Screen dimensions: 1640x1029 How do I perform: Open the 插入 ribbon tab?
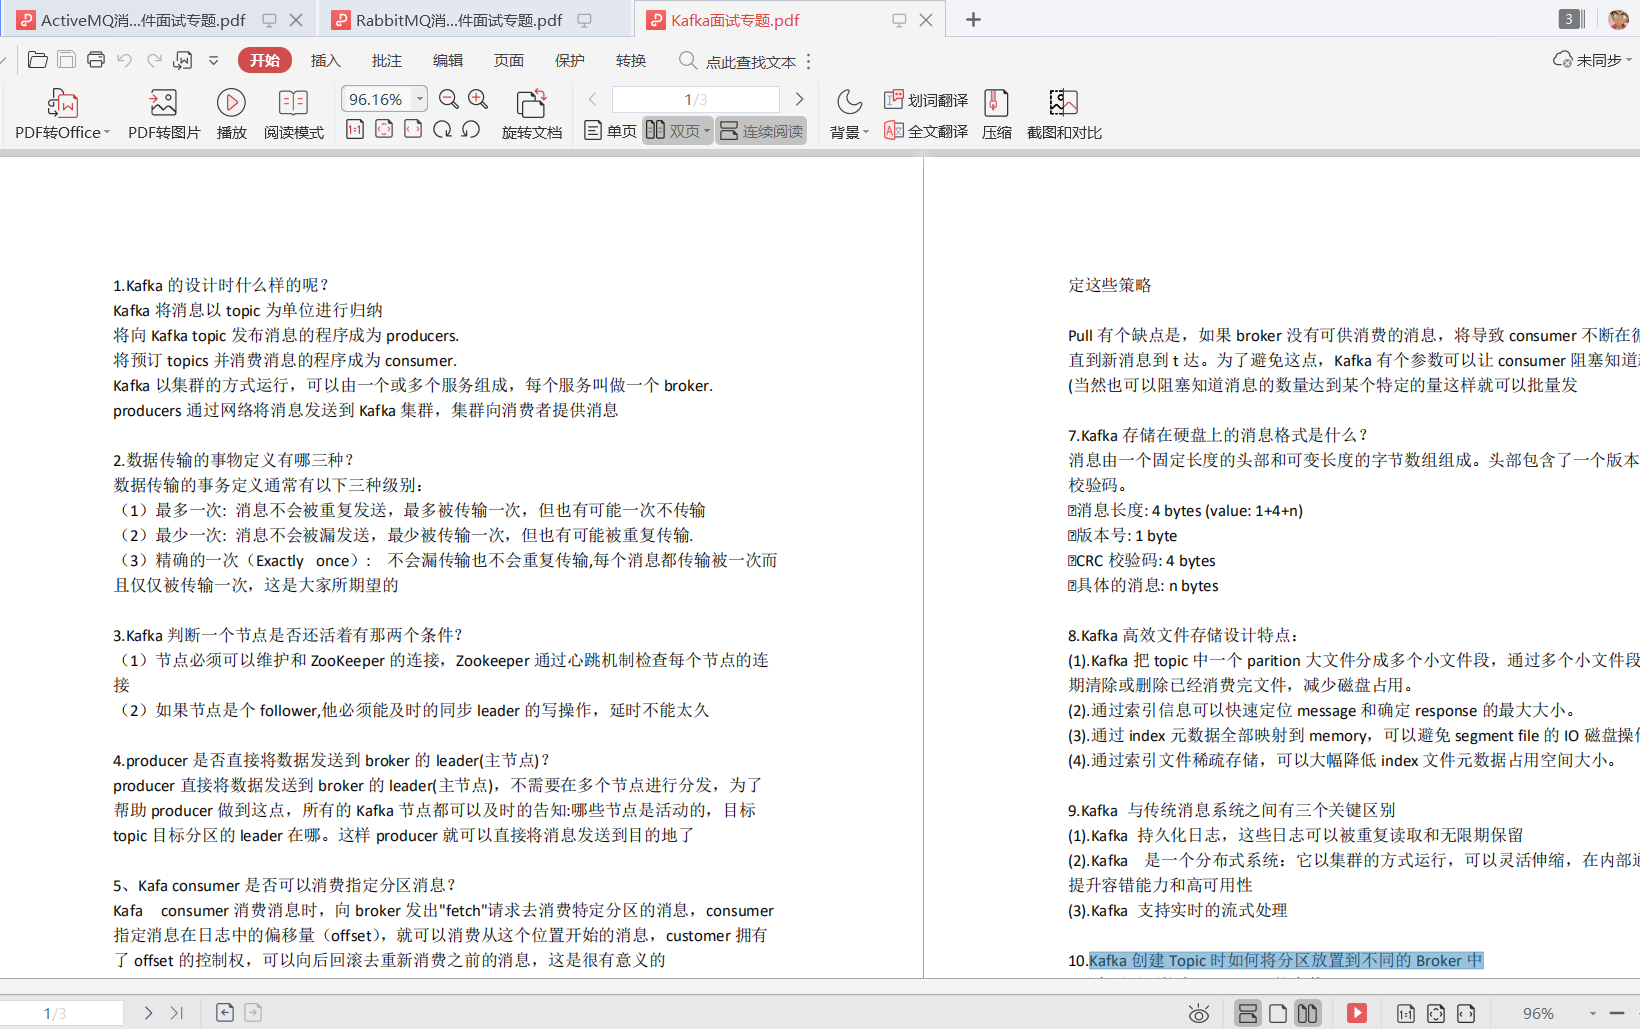coord(326,60)
